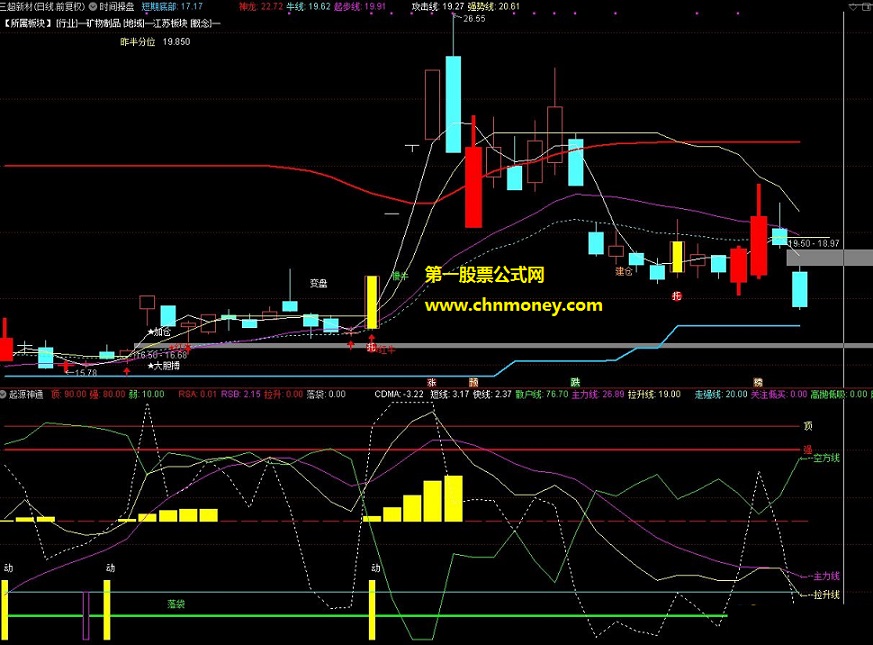Click the RSB: 2.15 indicator value
The width and height of the screenshot is (873, 645).
[241, 394]
